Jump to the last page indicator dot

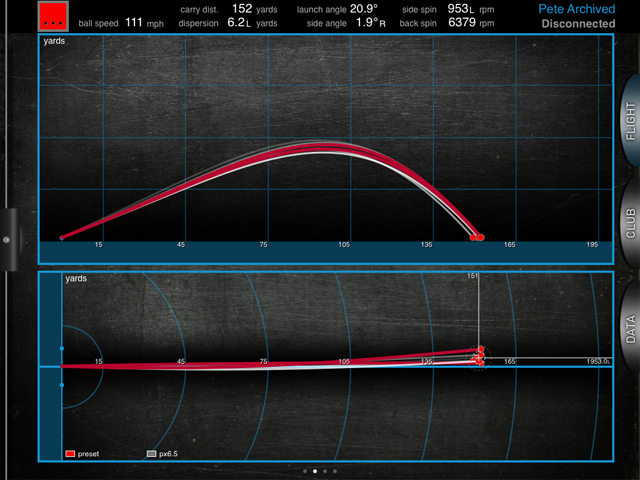point(335,470)
